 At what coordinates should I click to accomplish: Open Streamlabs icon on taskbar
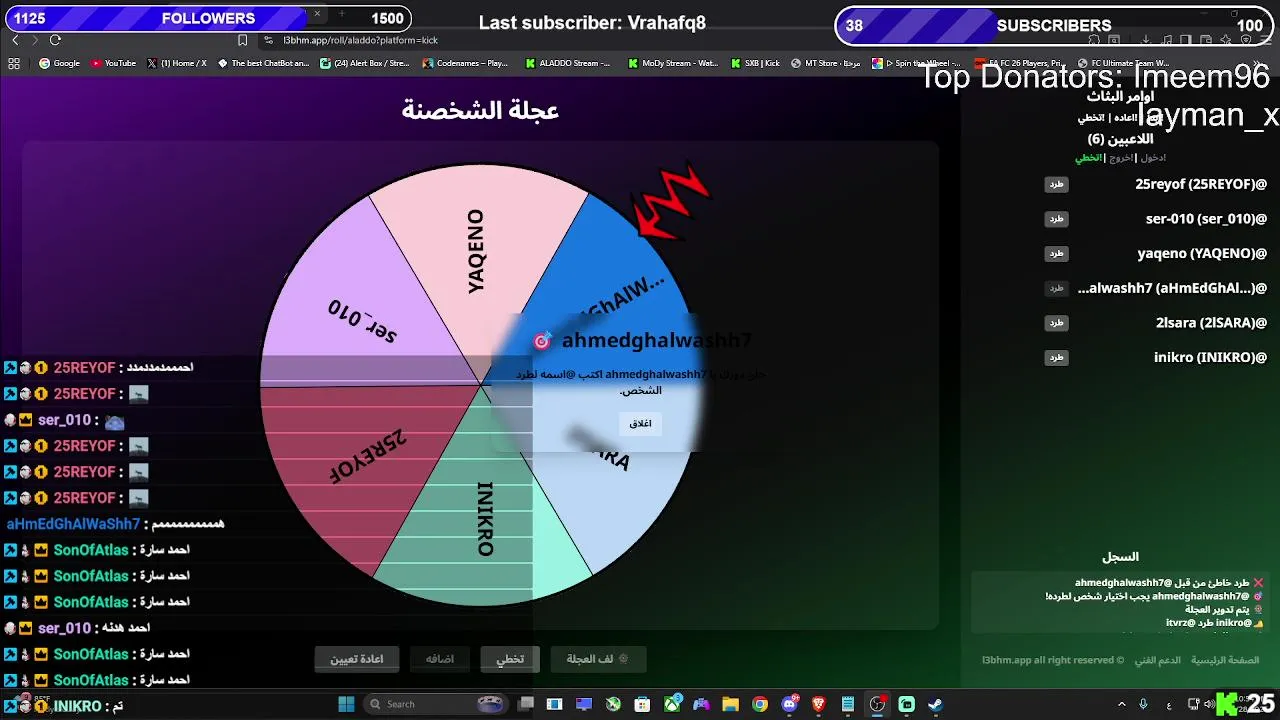[x=906, y=704]
